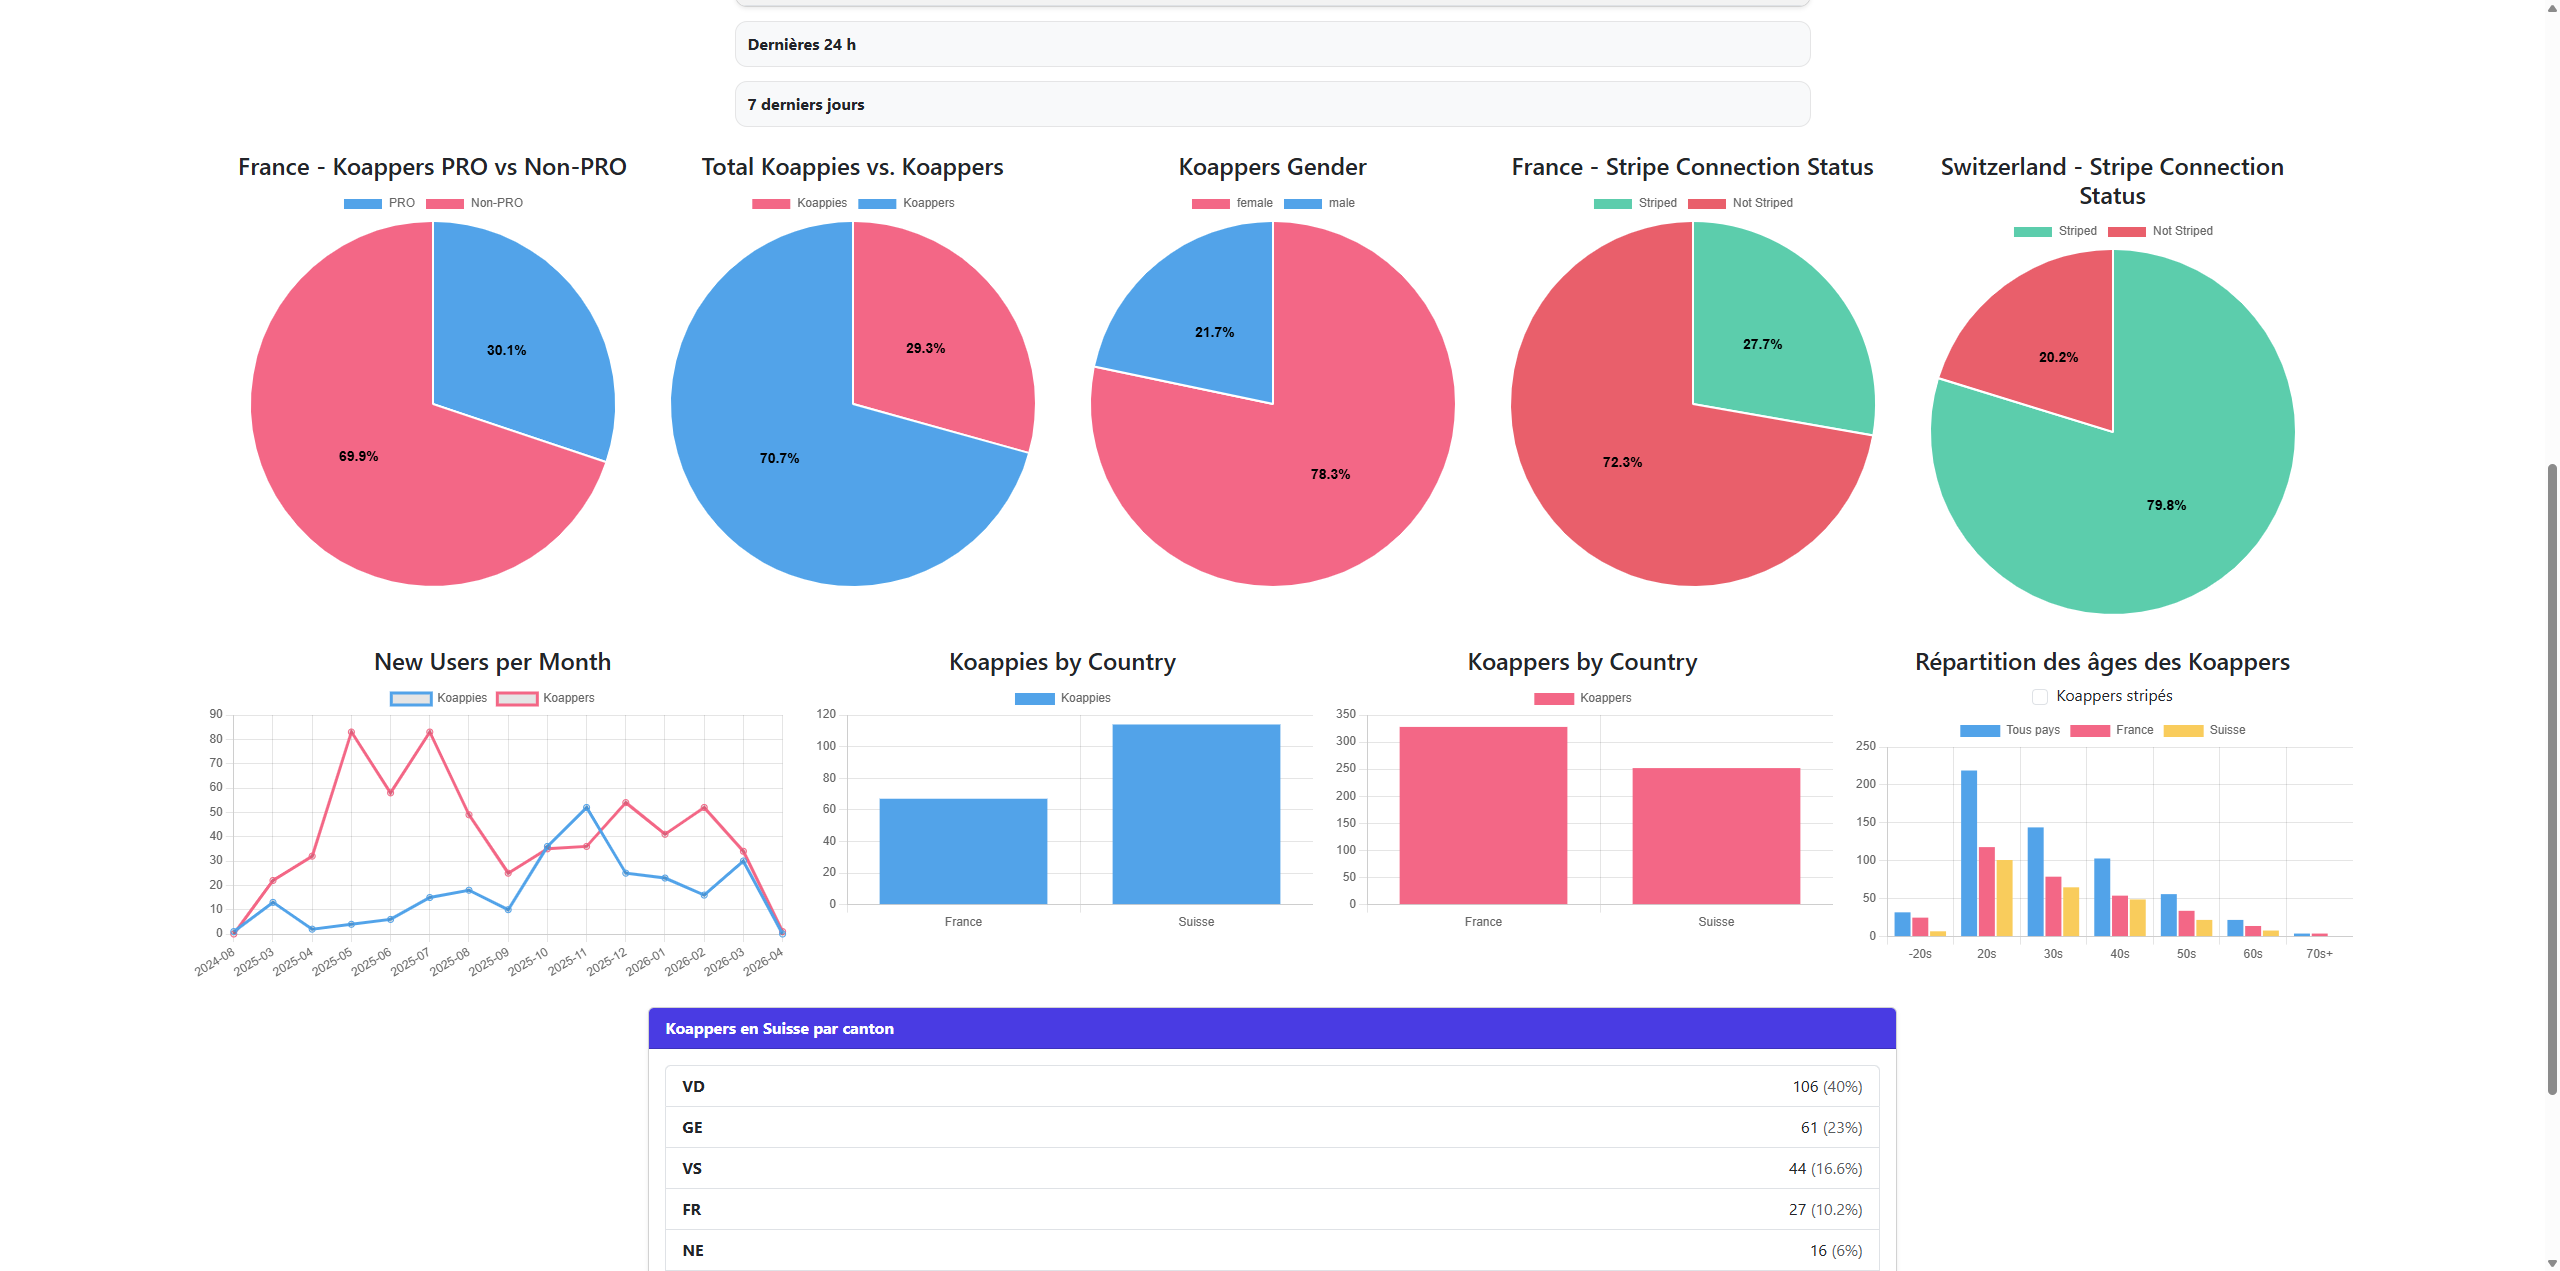Click France bar in Koappers by Country
The height and width of the screenshot is (1271, 2560).
pyautogui.click(x=1483, y=815)
